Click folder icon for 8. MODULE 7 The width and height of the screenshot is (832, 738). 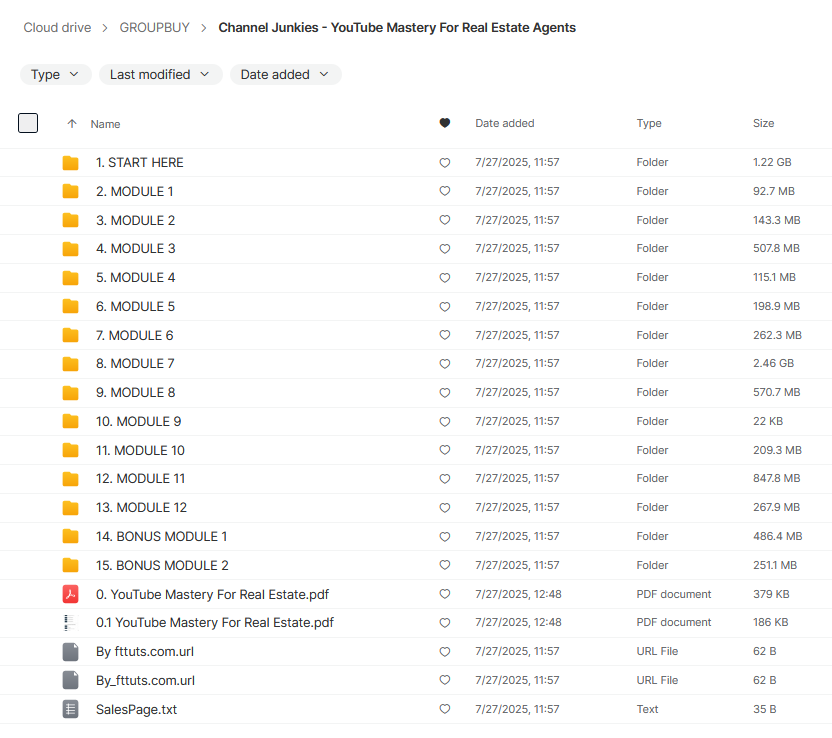70,364
